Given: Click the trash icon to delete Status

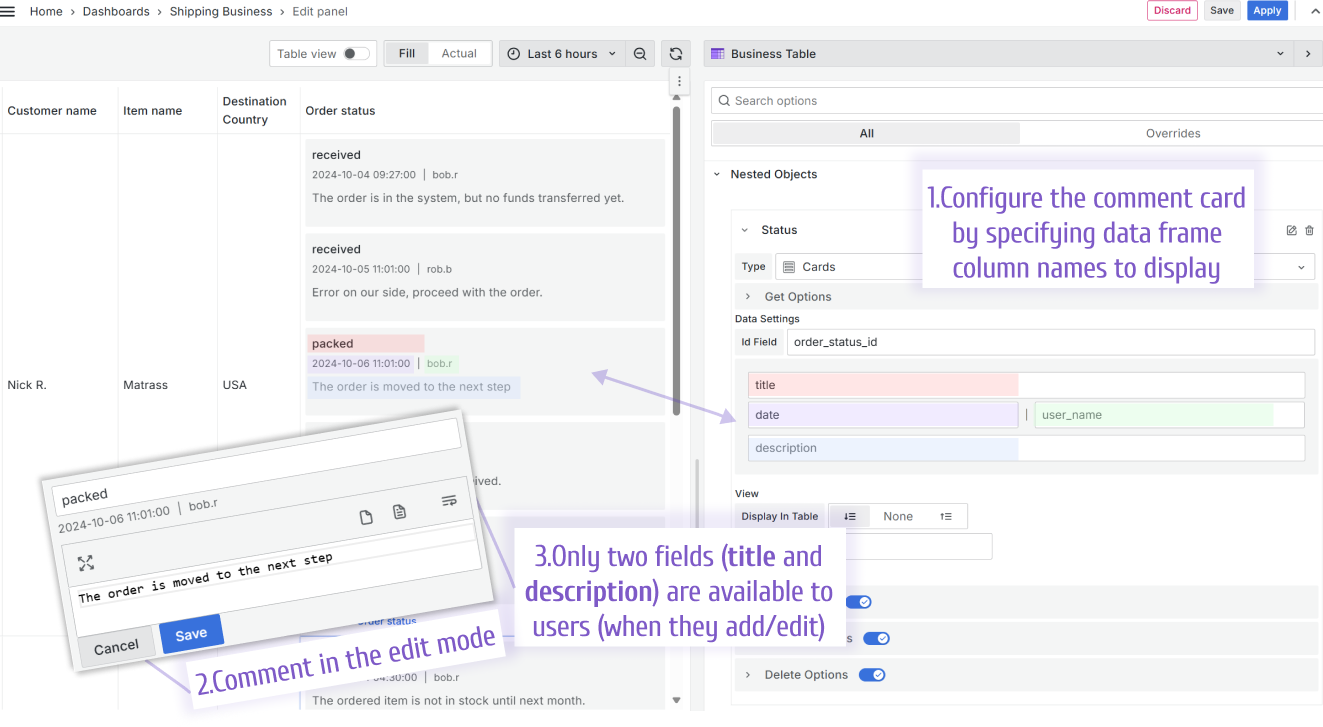Looking at the screenshot, I should click(x=1309, y=230).
